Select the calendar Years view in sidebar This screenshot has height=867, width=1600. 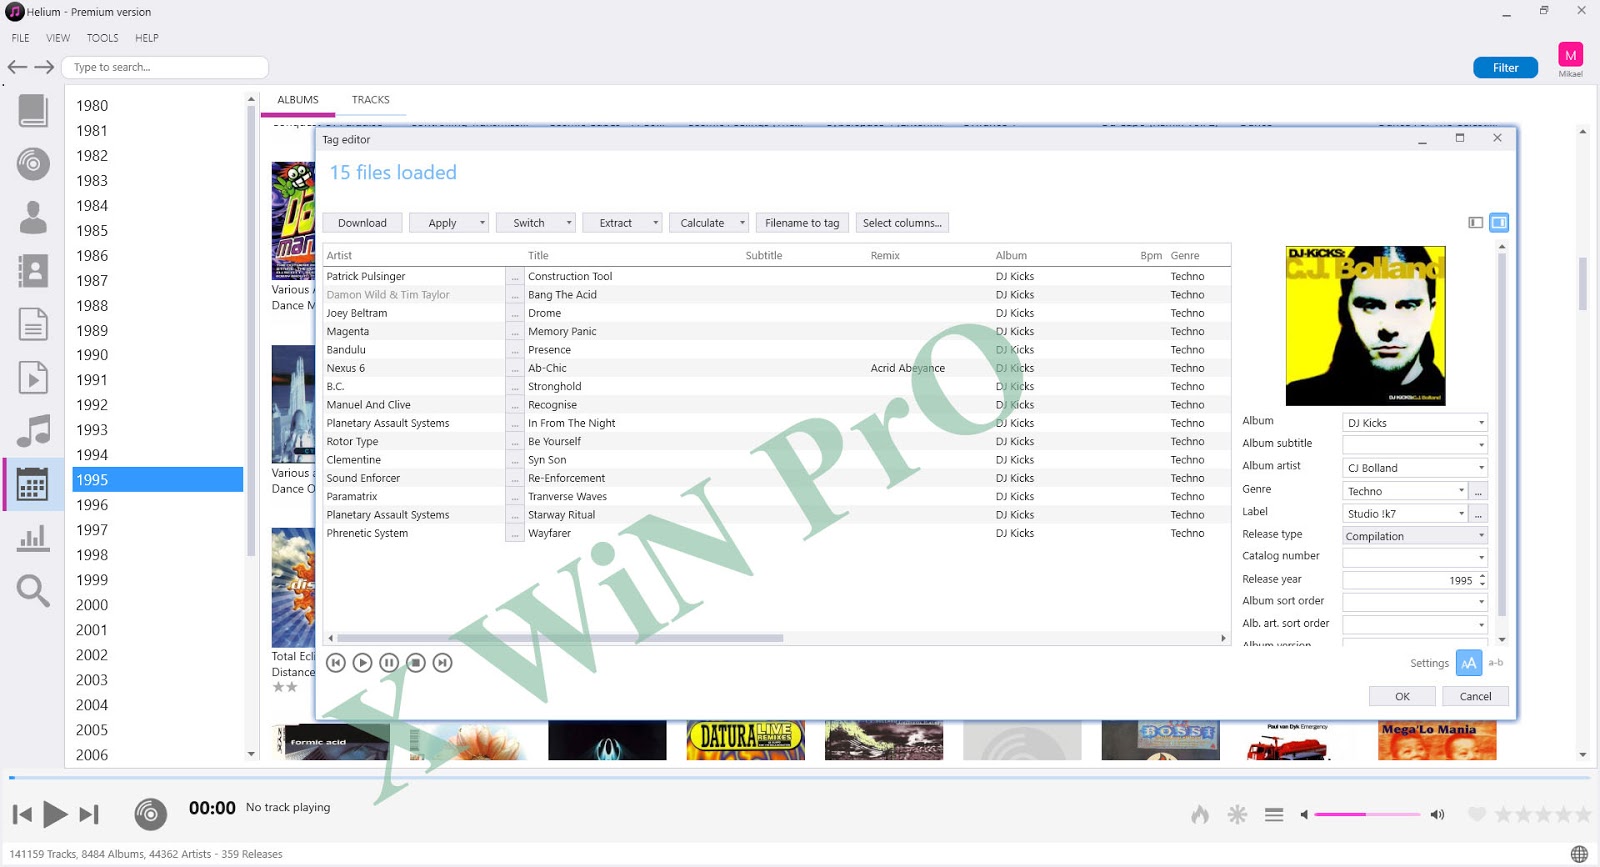coord(33,485)
